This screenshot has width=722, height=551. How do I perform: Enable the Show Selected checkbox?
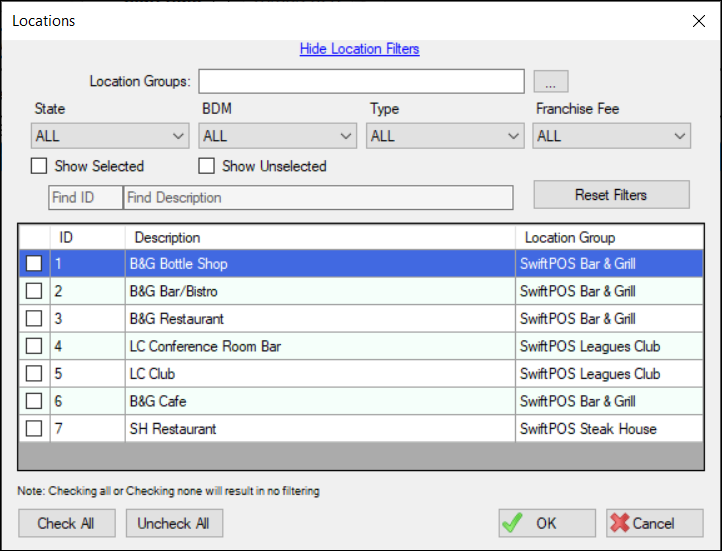point(40,166)
